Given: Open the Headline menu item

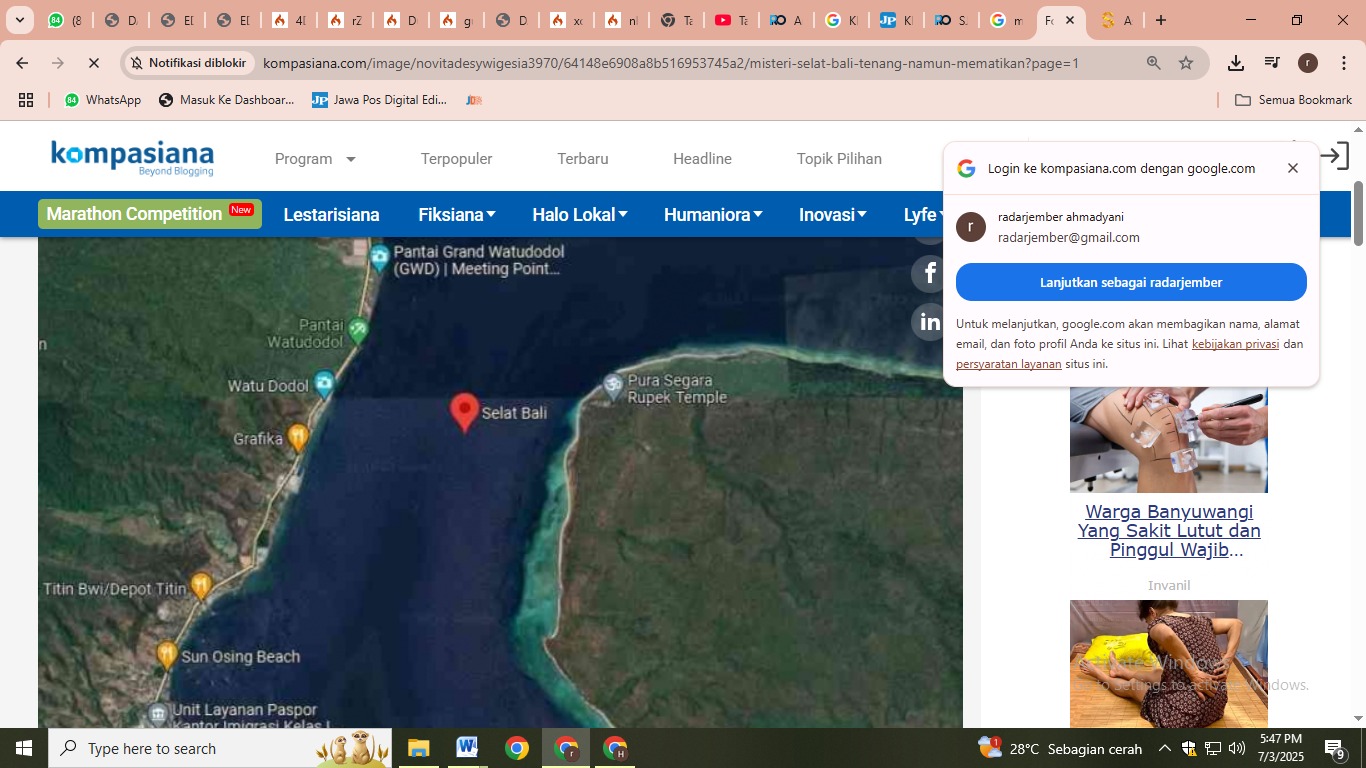Looking at the screenshot, I should (x=702, y=159).
